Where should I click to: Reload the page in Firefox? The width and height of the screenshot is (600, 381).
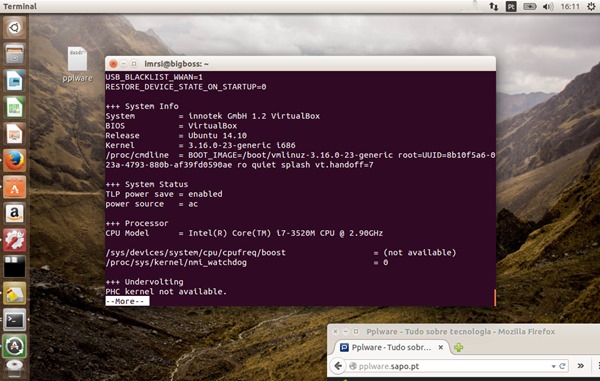click(562, 366)
